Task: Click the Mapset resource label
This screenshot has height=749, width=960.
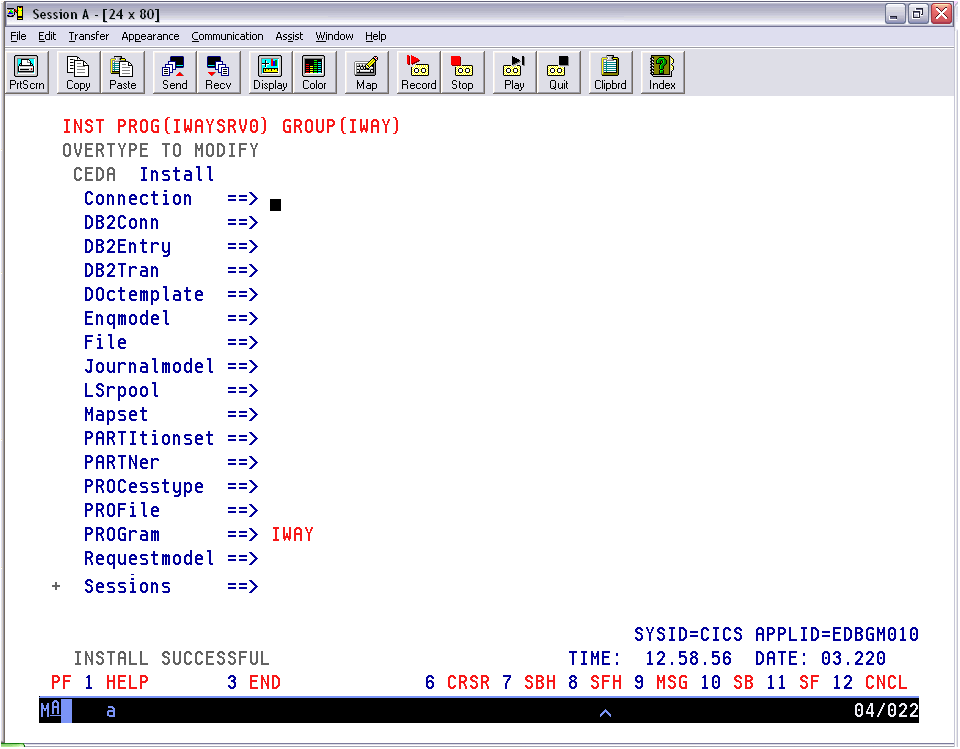Action: click(116, 415)
